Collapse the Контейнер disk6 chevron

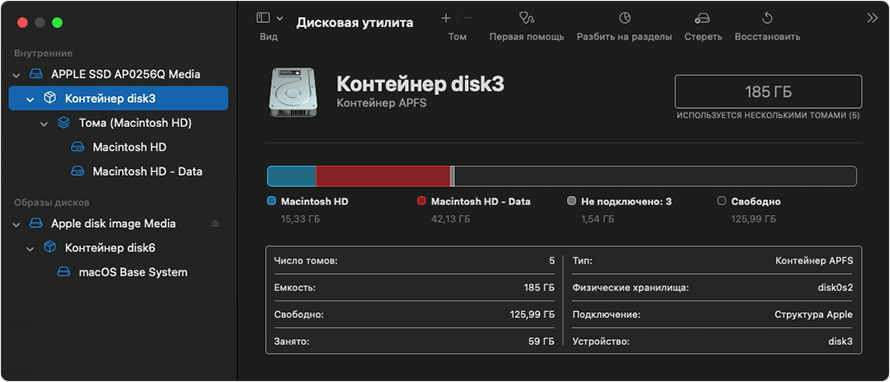pyautogui.click(x=30, y=248)
